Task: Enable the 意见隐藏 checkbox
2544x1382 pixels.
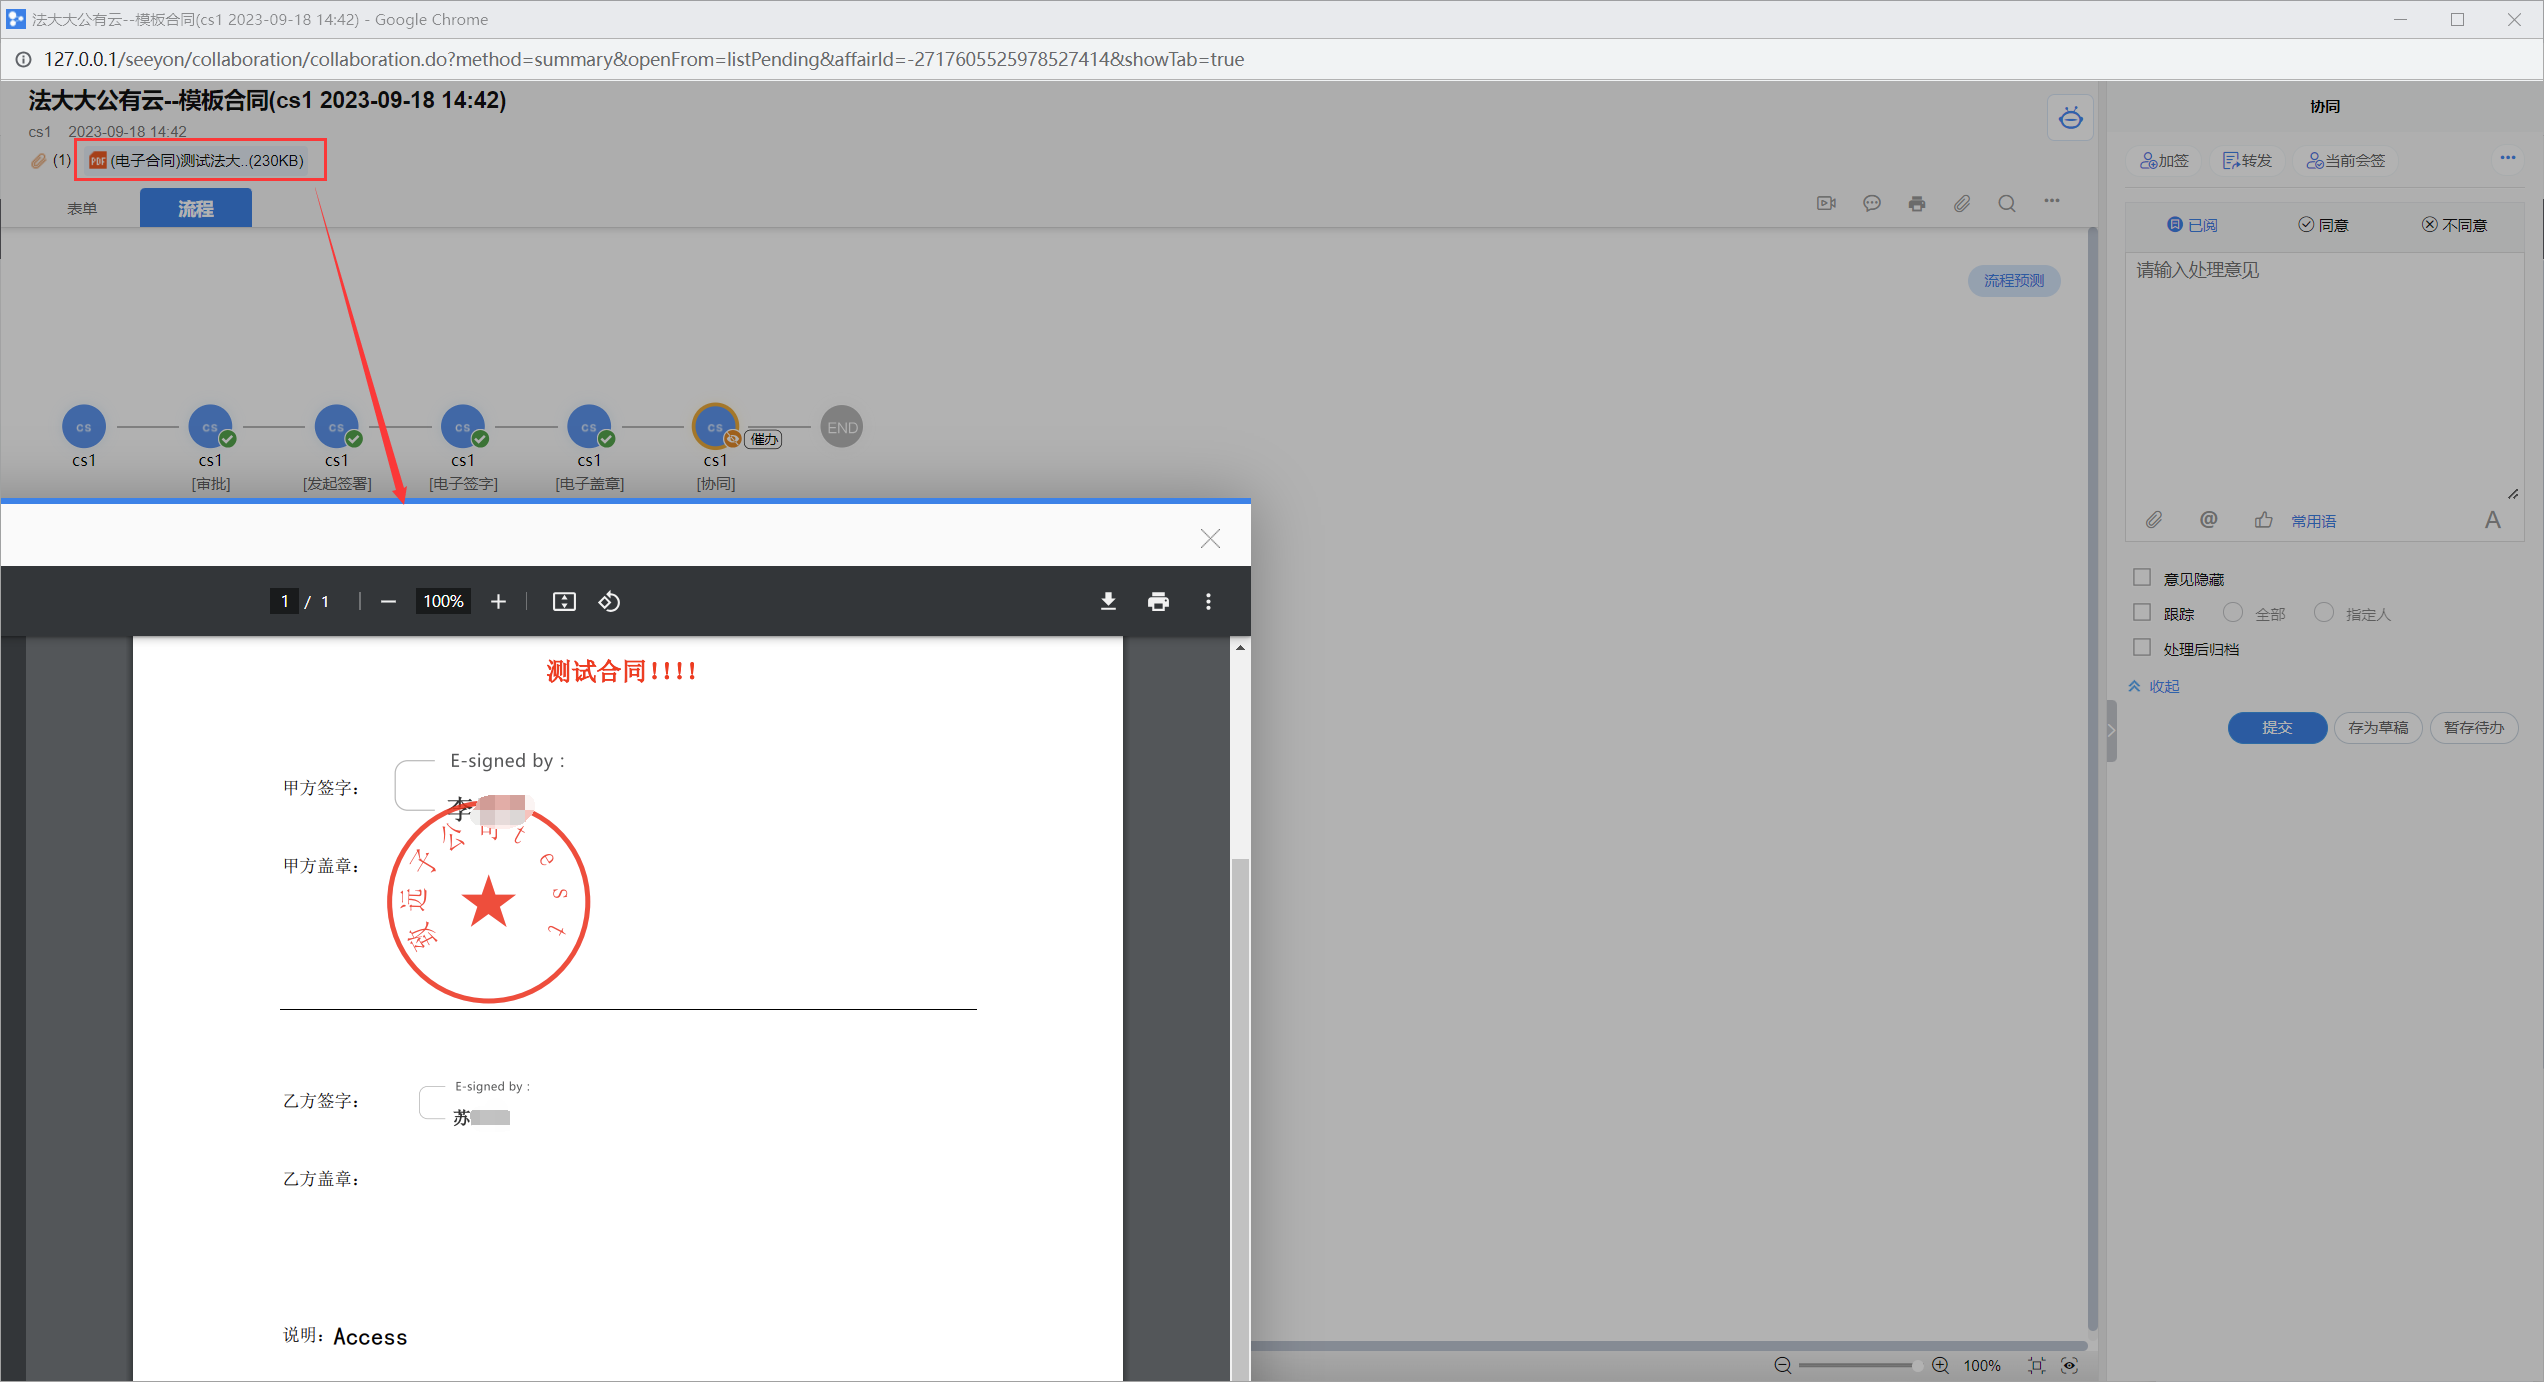Action: (2142, 578)
